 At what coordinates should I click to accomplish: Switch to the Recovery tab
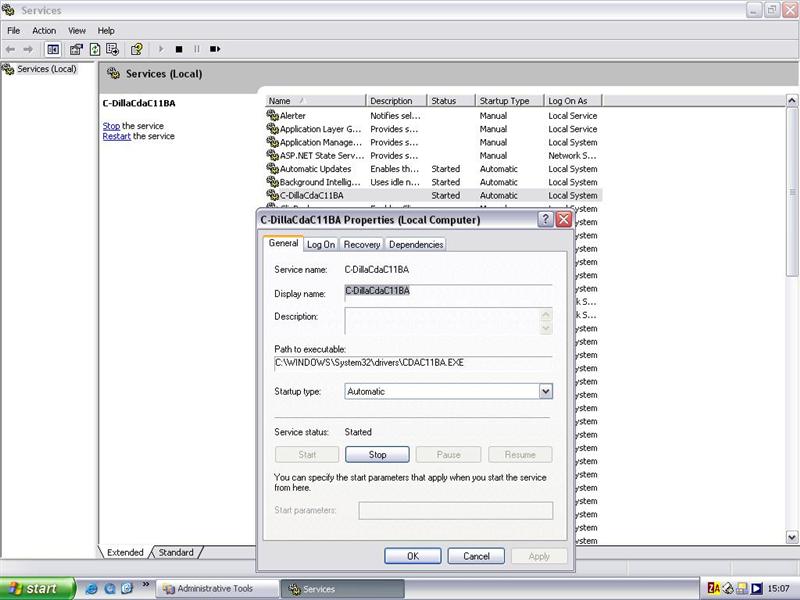point(362,244)
